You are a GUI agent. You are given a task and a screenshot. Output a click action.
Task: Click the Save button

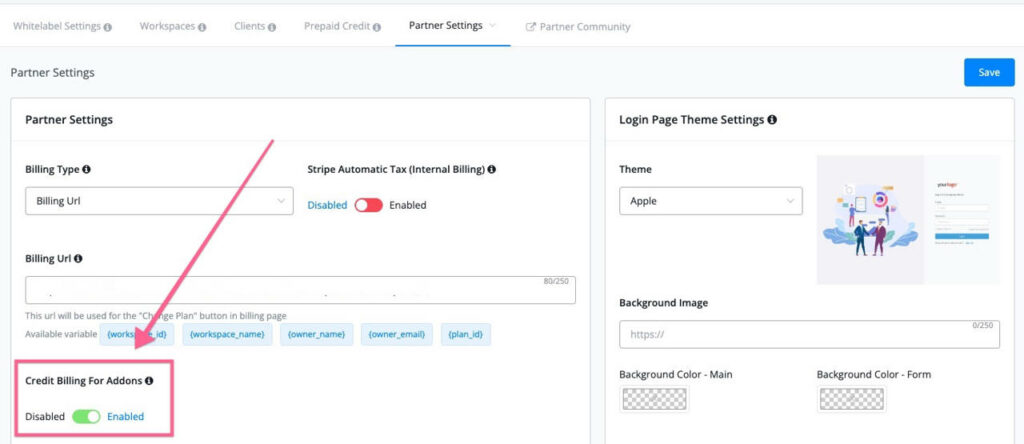(x=988, y=72)
